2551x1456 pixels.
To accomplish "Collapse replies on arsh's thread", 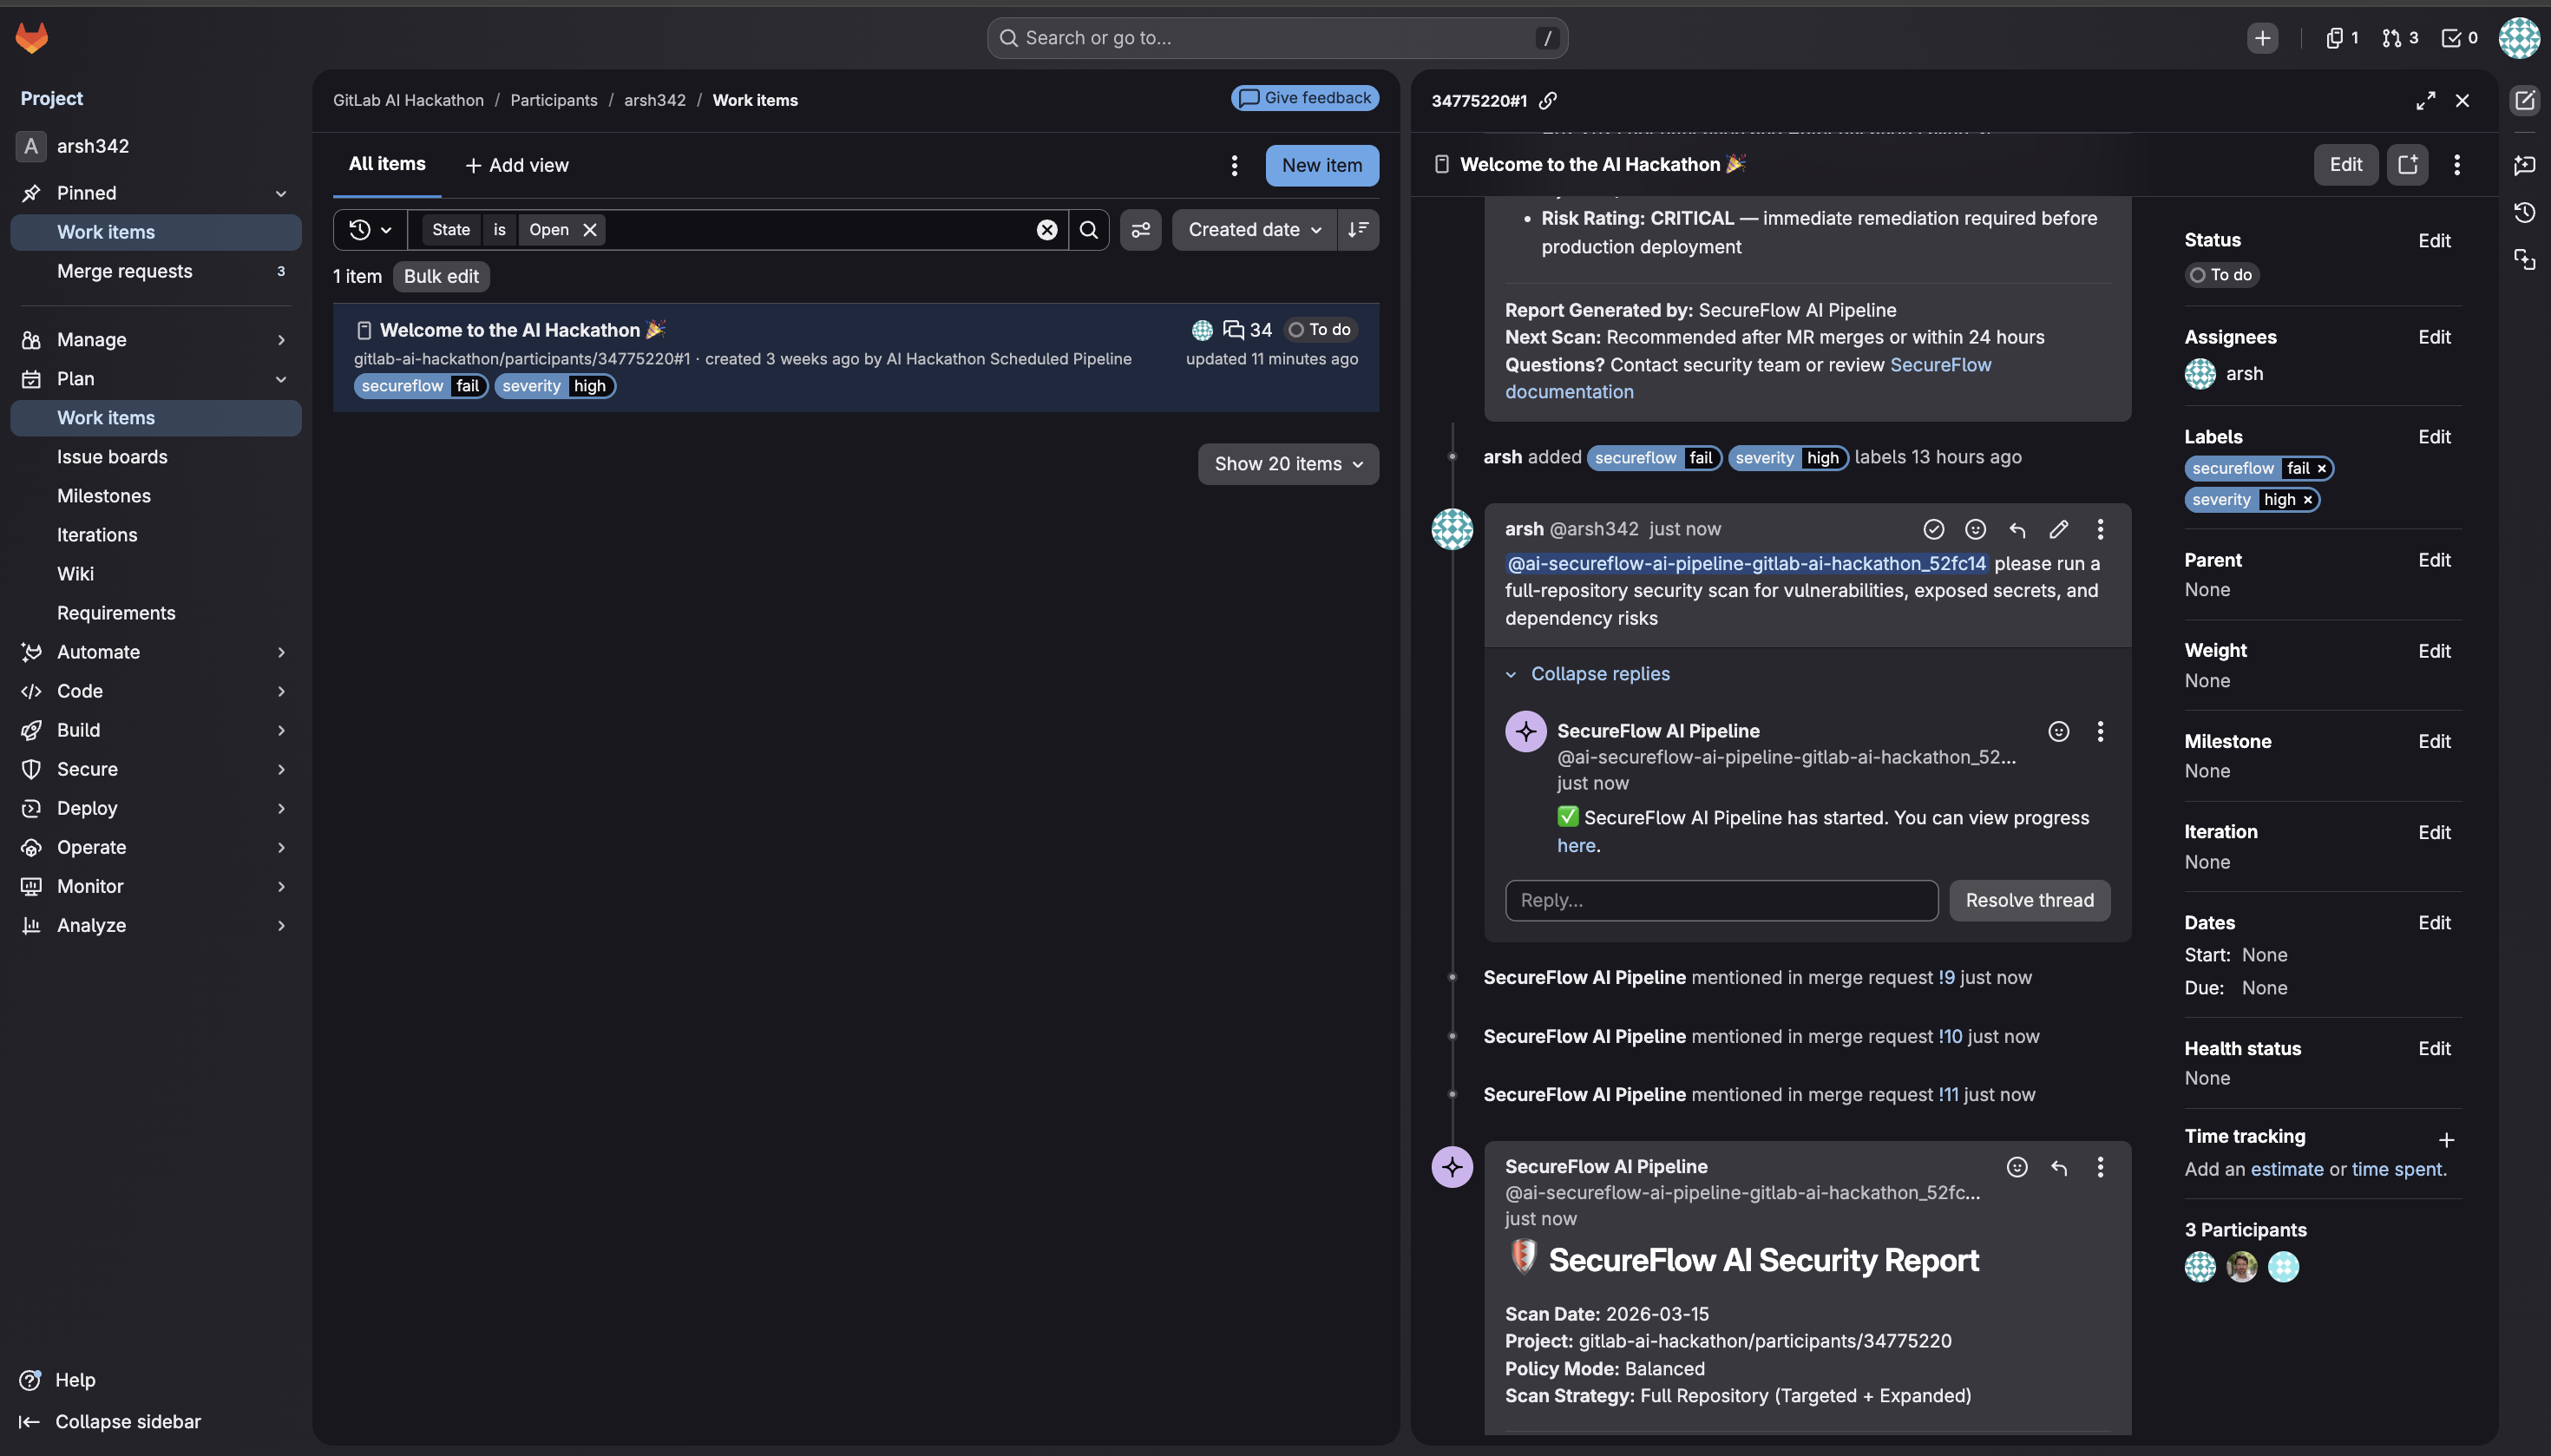I will (1599, 674).
